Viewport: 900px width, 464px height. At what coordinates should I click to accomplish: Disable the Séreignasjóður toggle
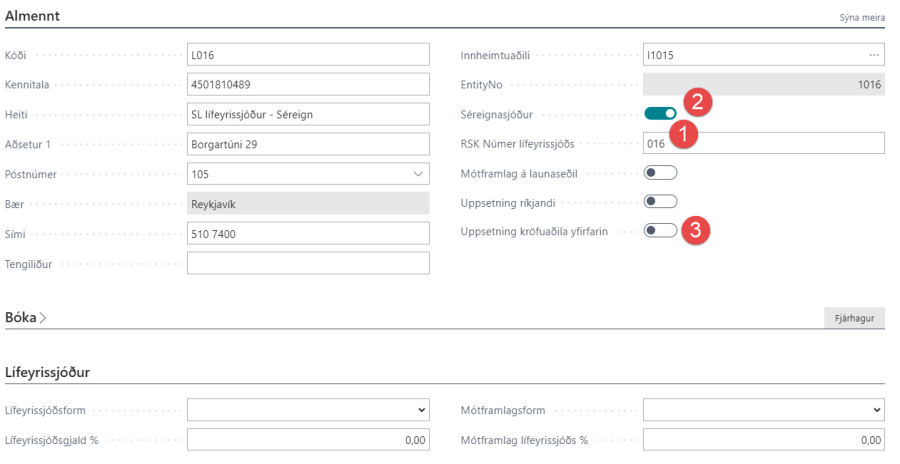[660, 114]
